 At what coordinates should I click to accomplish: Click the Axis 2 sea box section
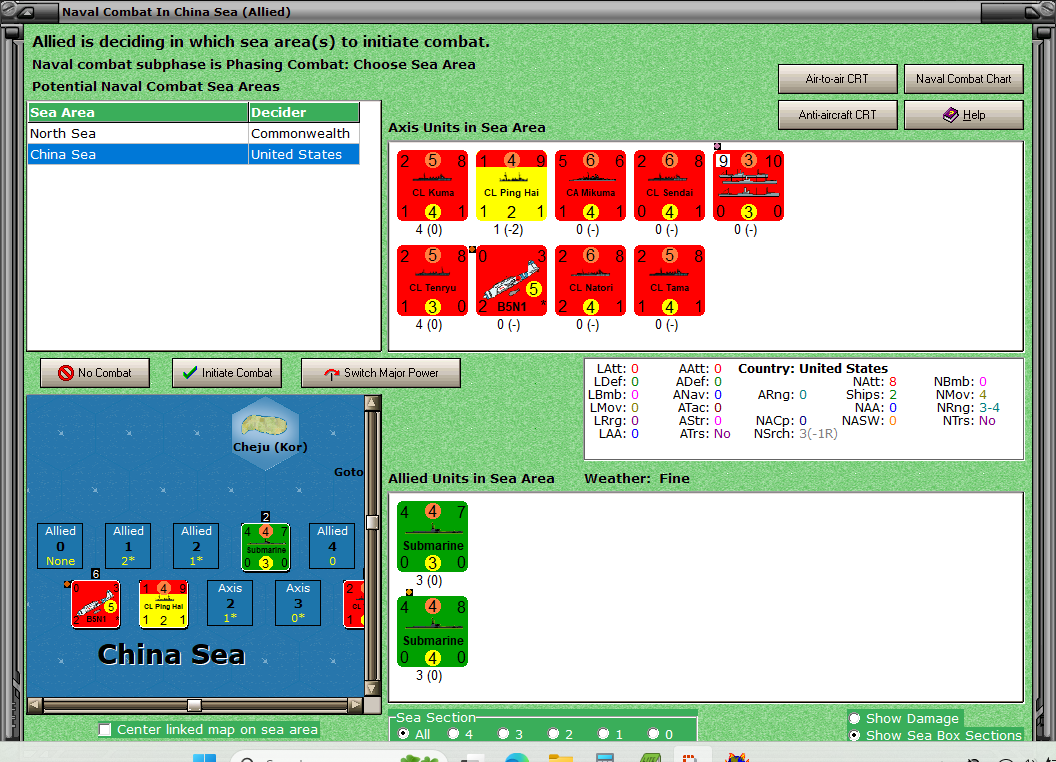[230, 603]
